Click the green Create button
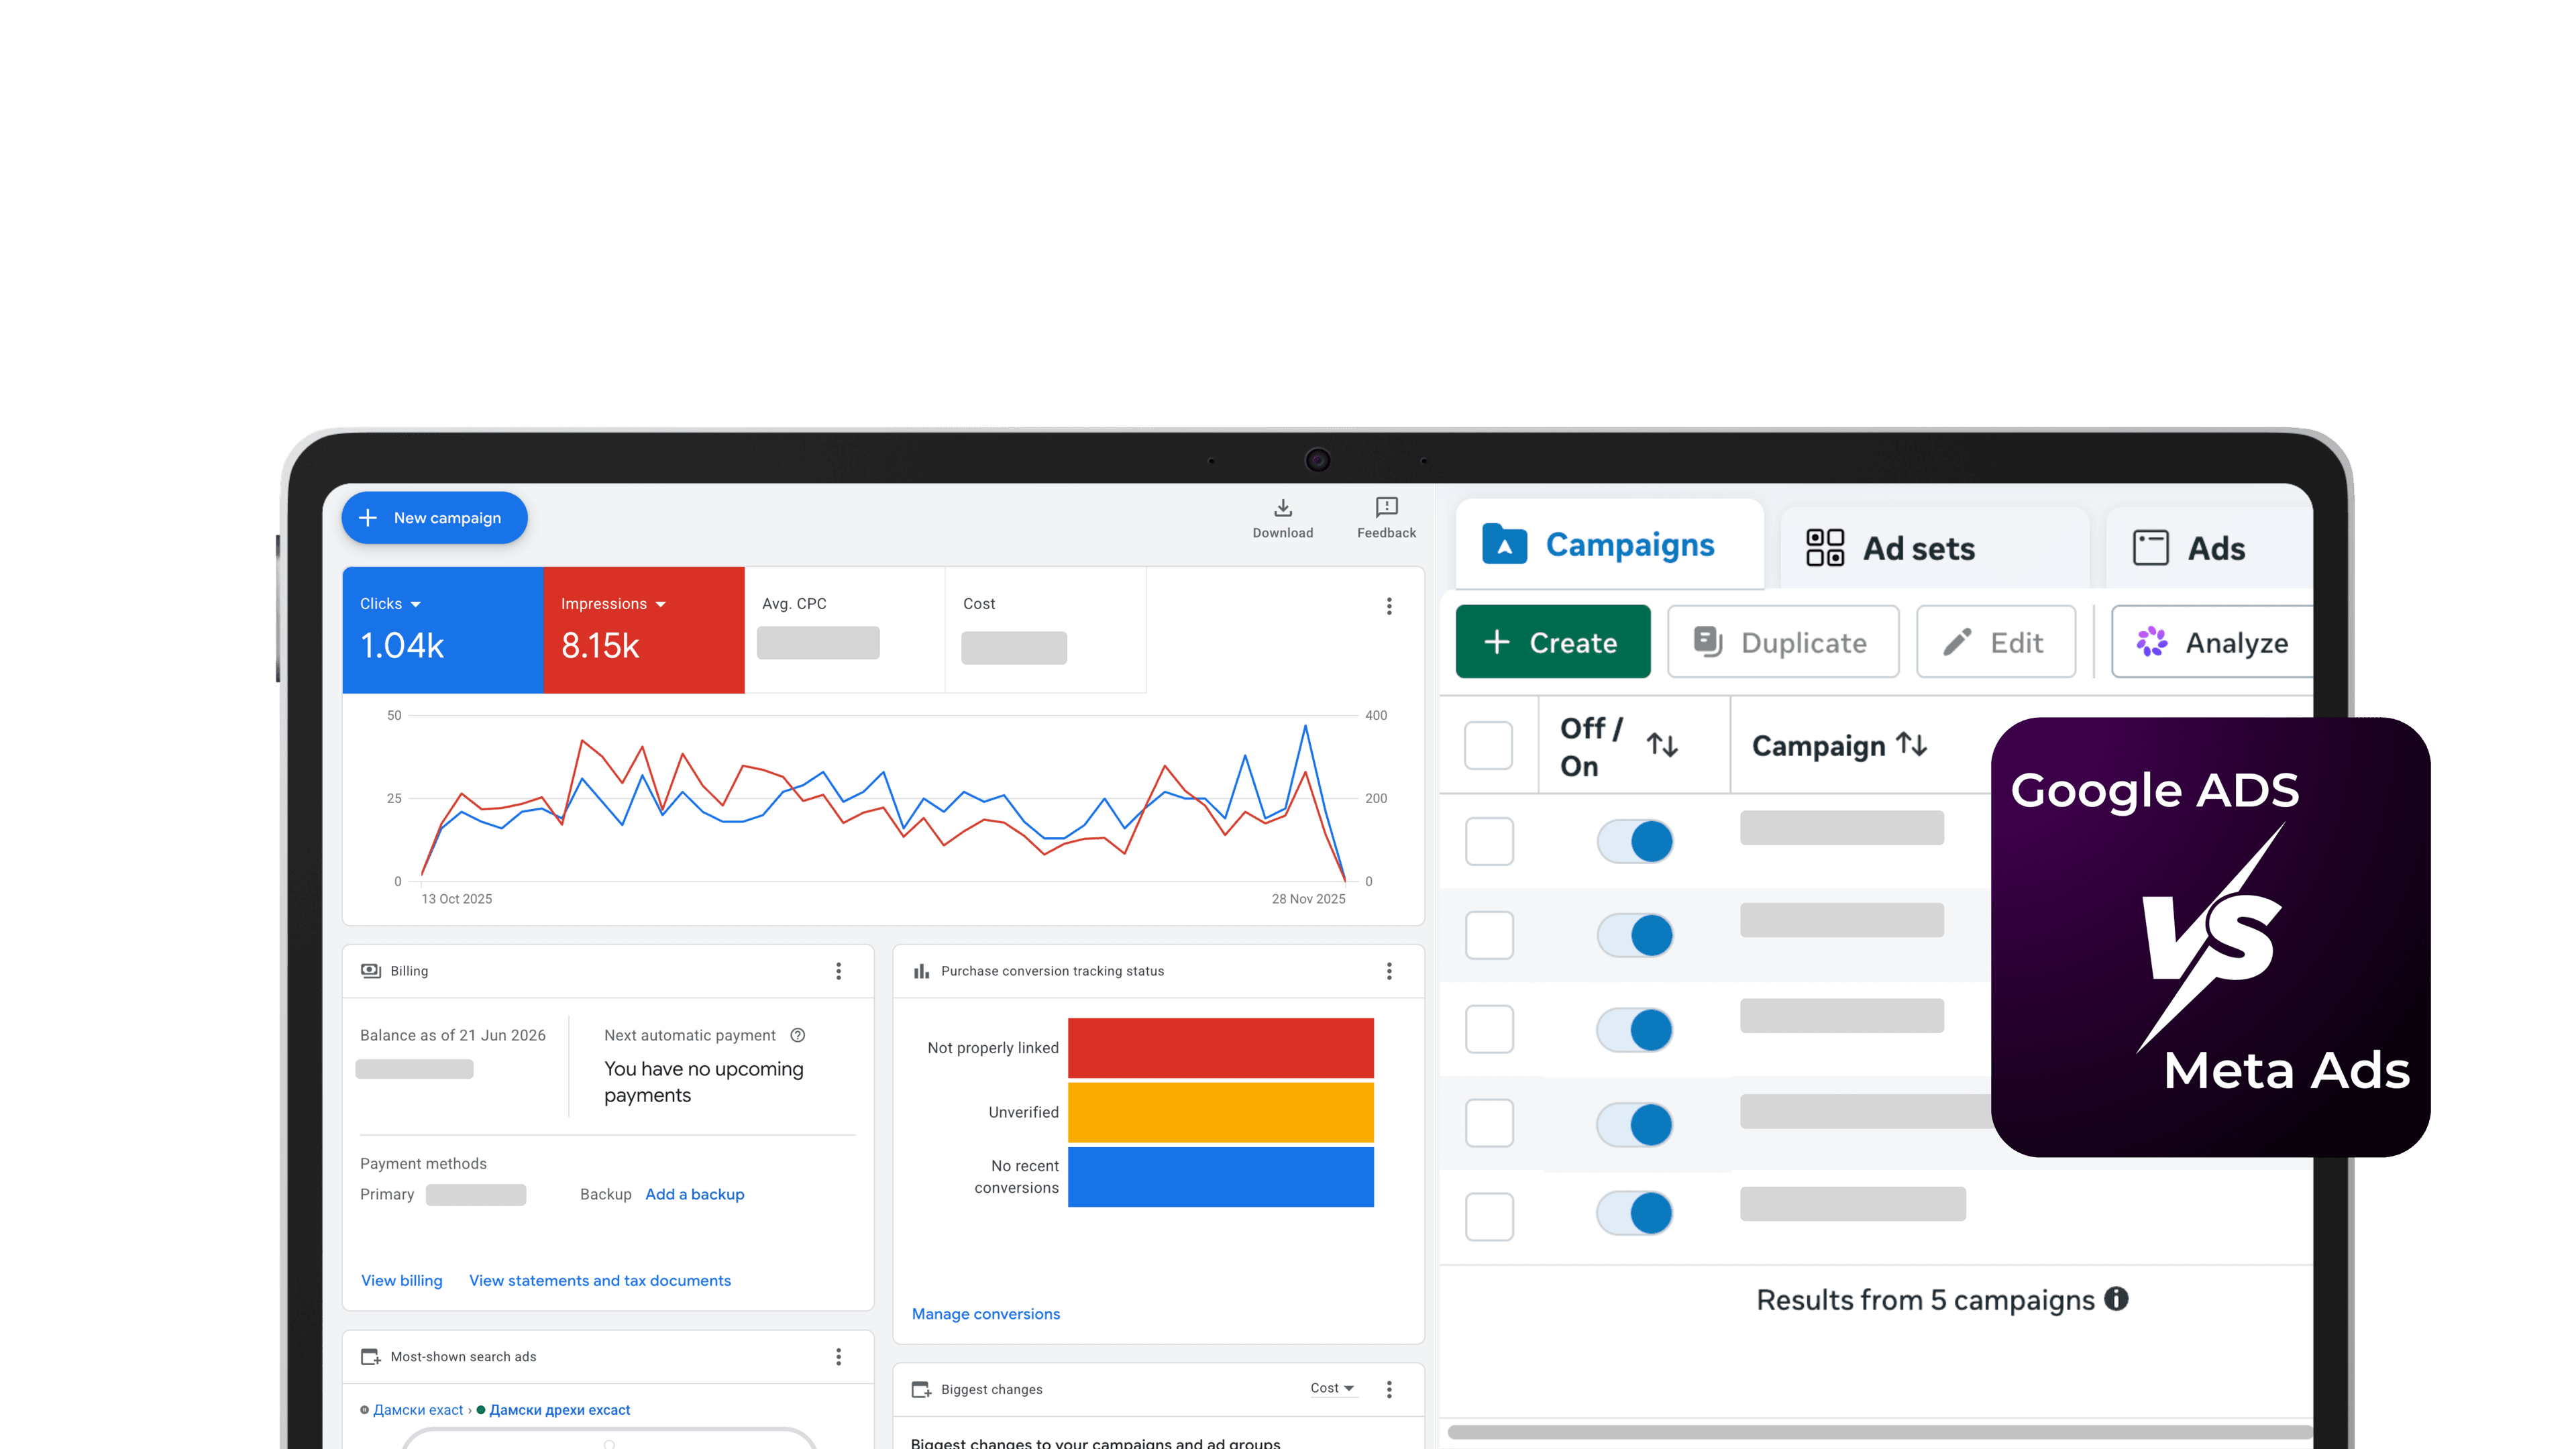This screenshot has width=2576, height=1449. tap(1553, 642)
